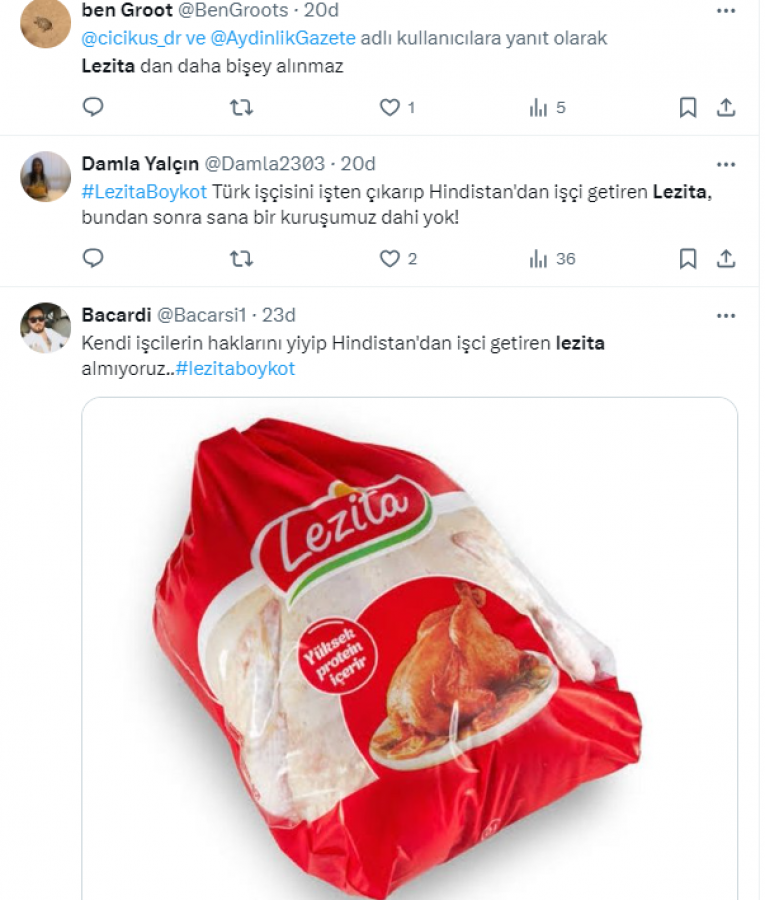Retweet ben Groot's tweet
The image size is (765, 900).
coord(241,107)
